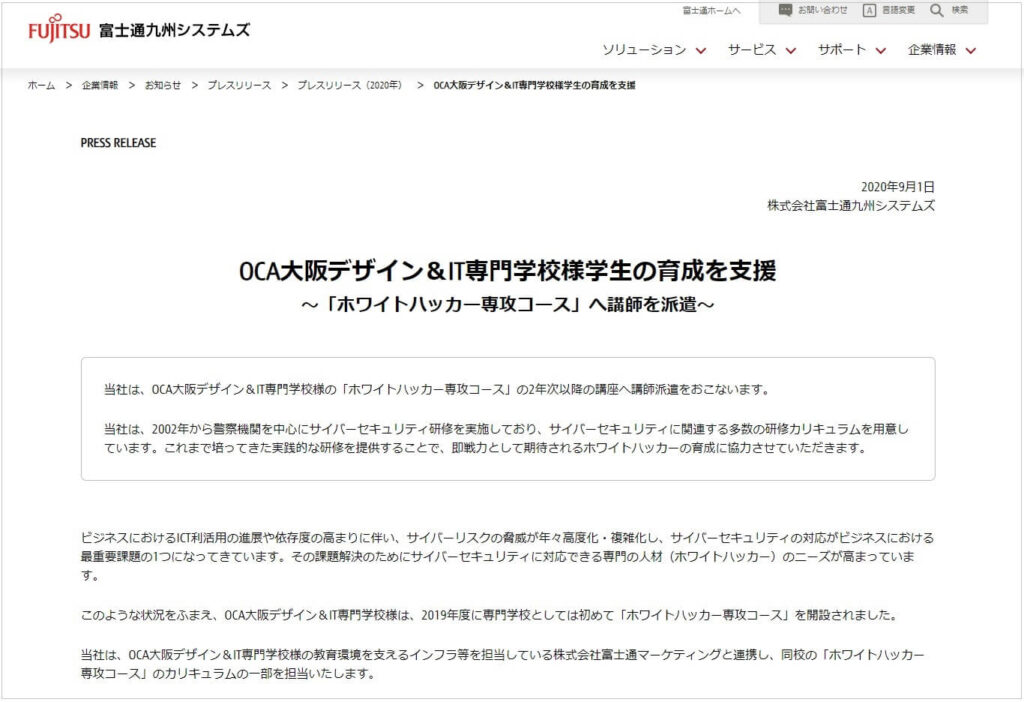This screenshot has width=1024, height=702.
Task: Expand the サポート menu chevron
Action: 881,51
